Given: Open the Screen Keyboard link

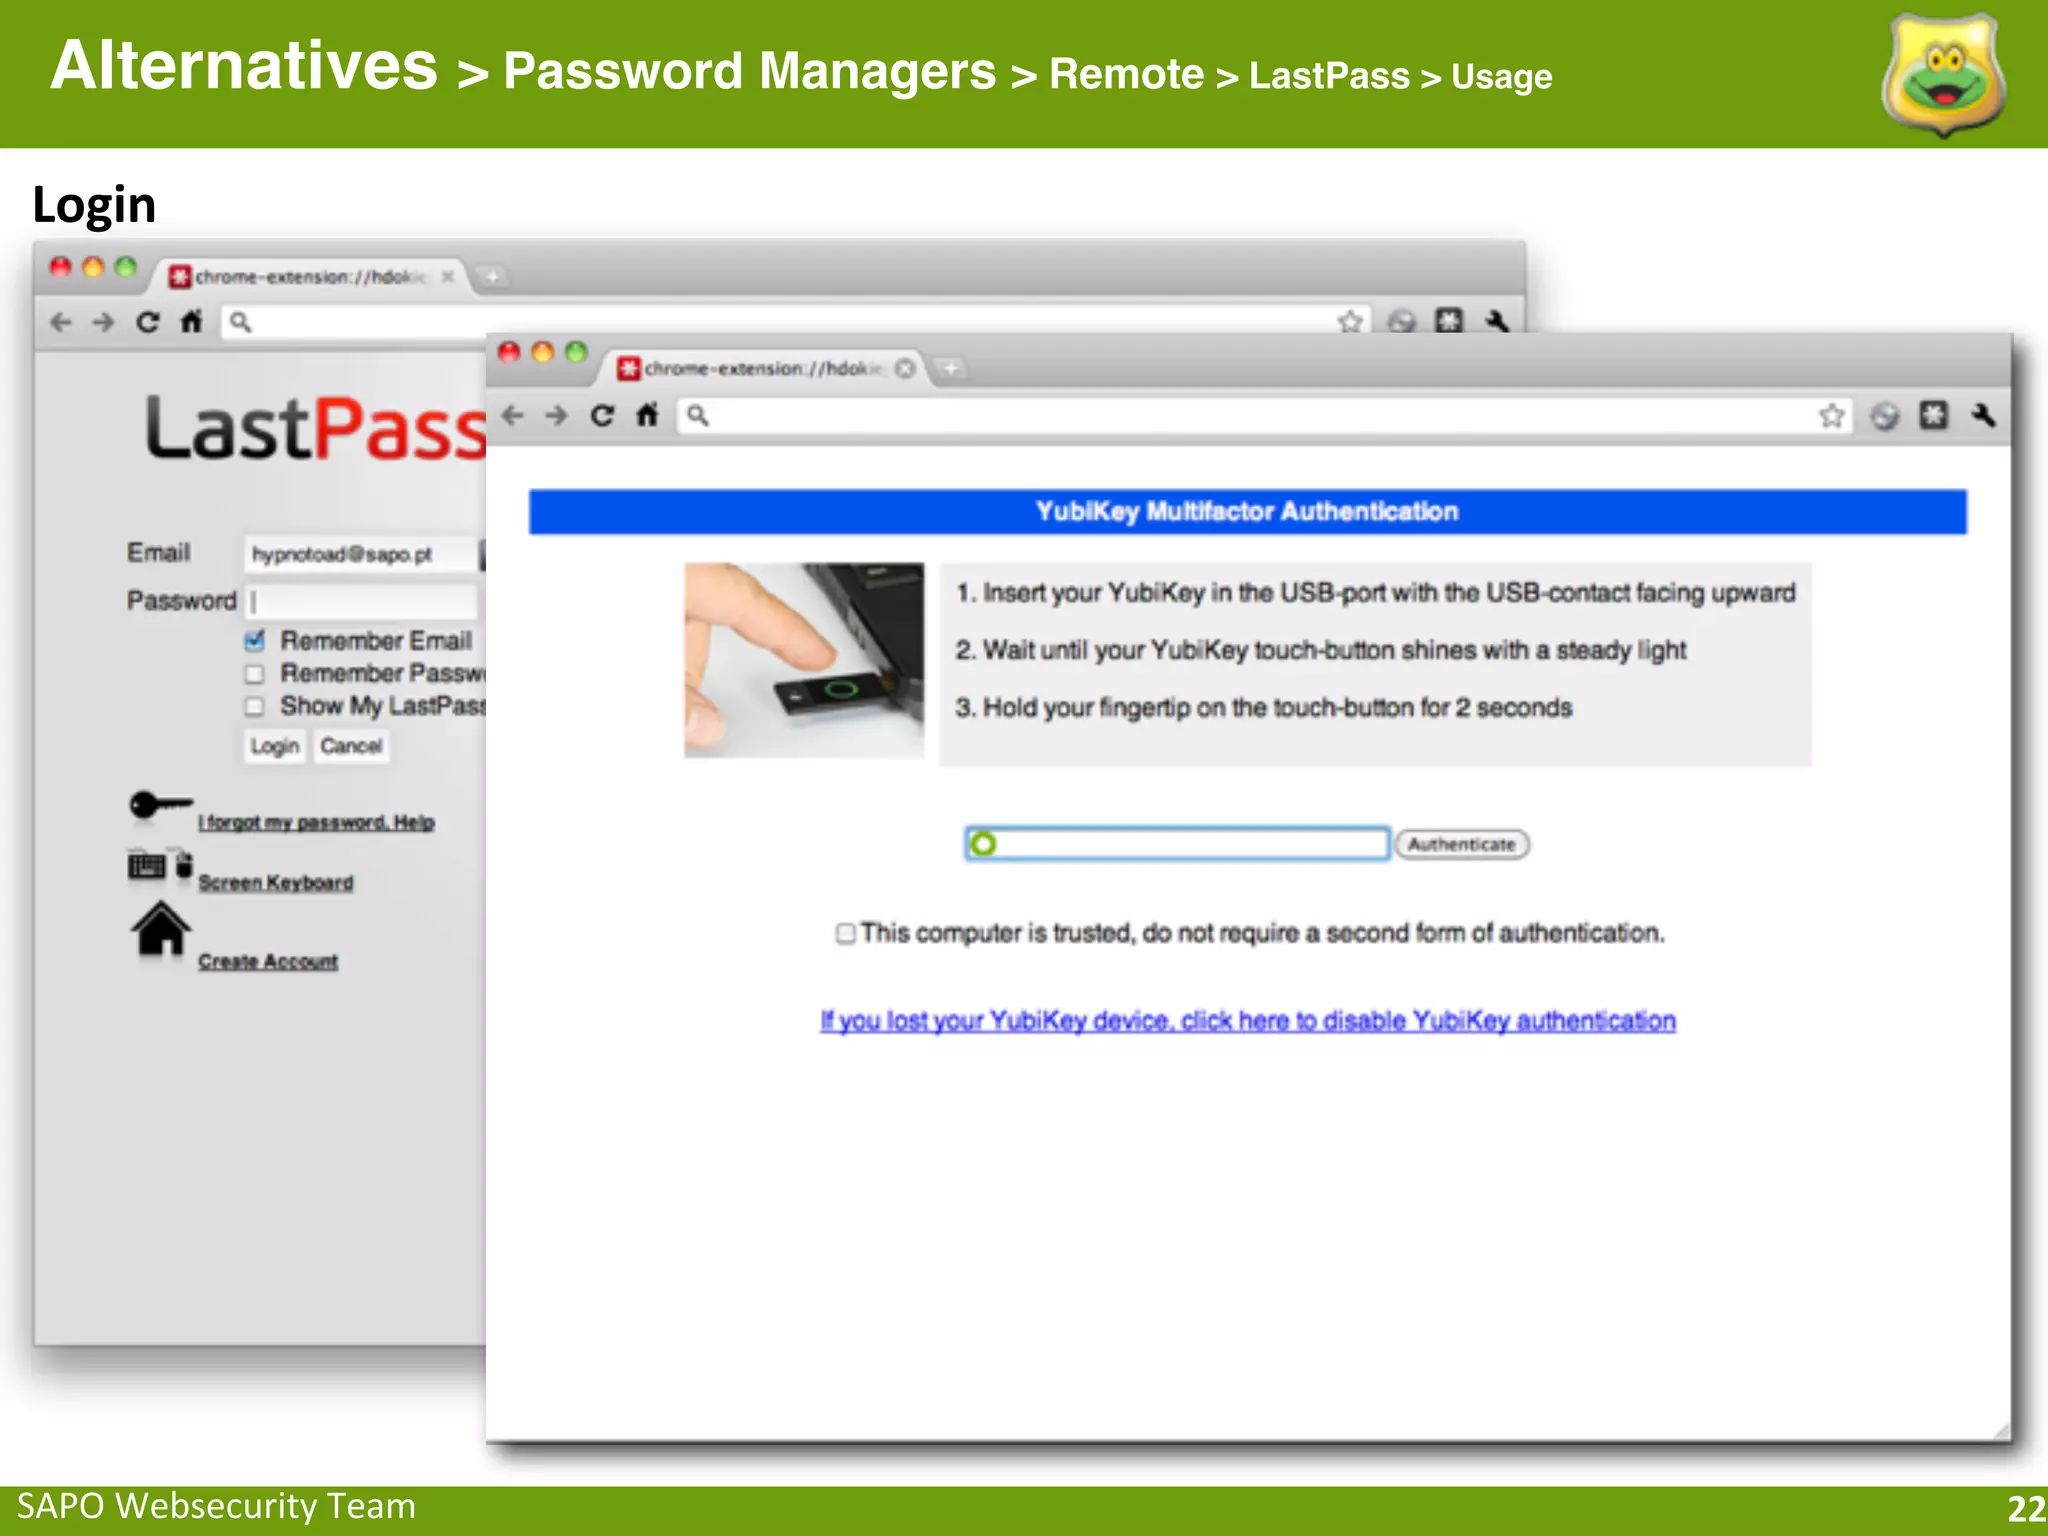Looking at the screenshot, I should click(276, 883).
